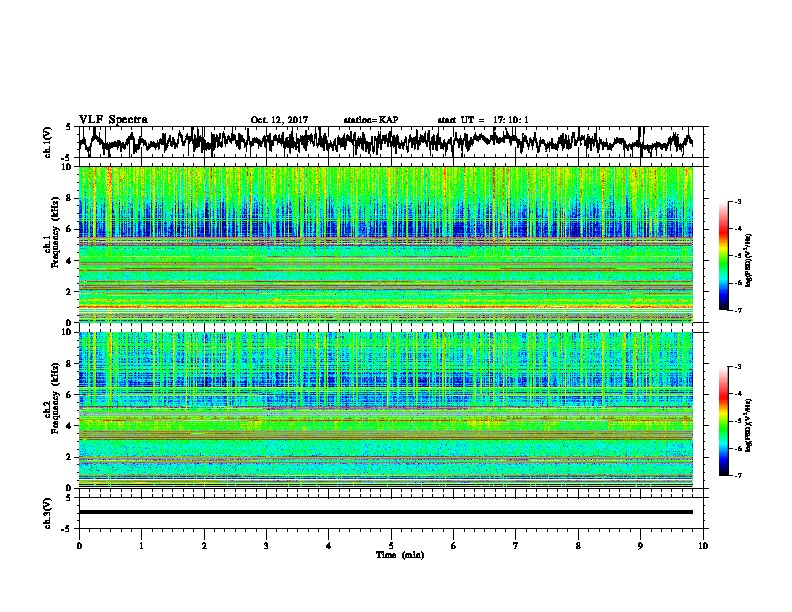Click time axis tick label "8"
Screen dimensions: 792x612
tap(578, 546)
